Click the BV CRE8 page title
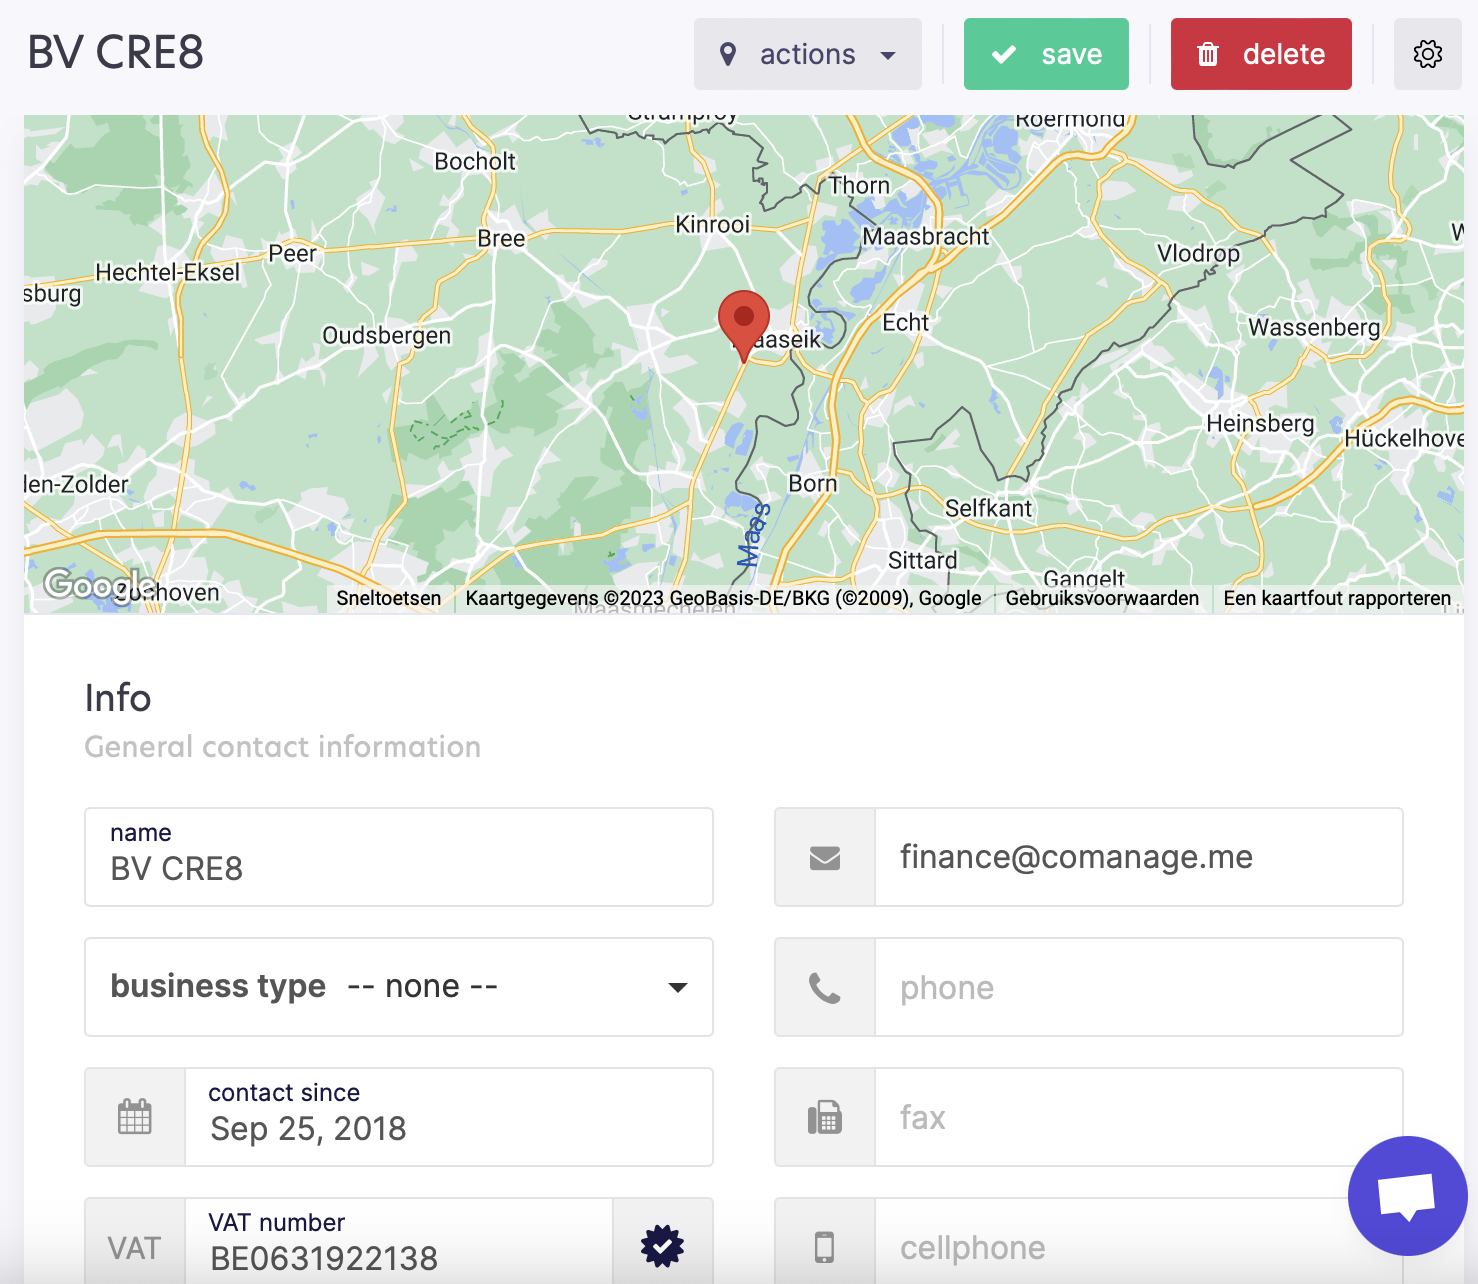The image size is (1478, 1284). click(x=115, y=52)
